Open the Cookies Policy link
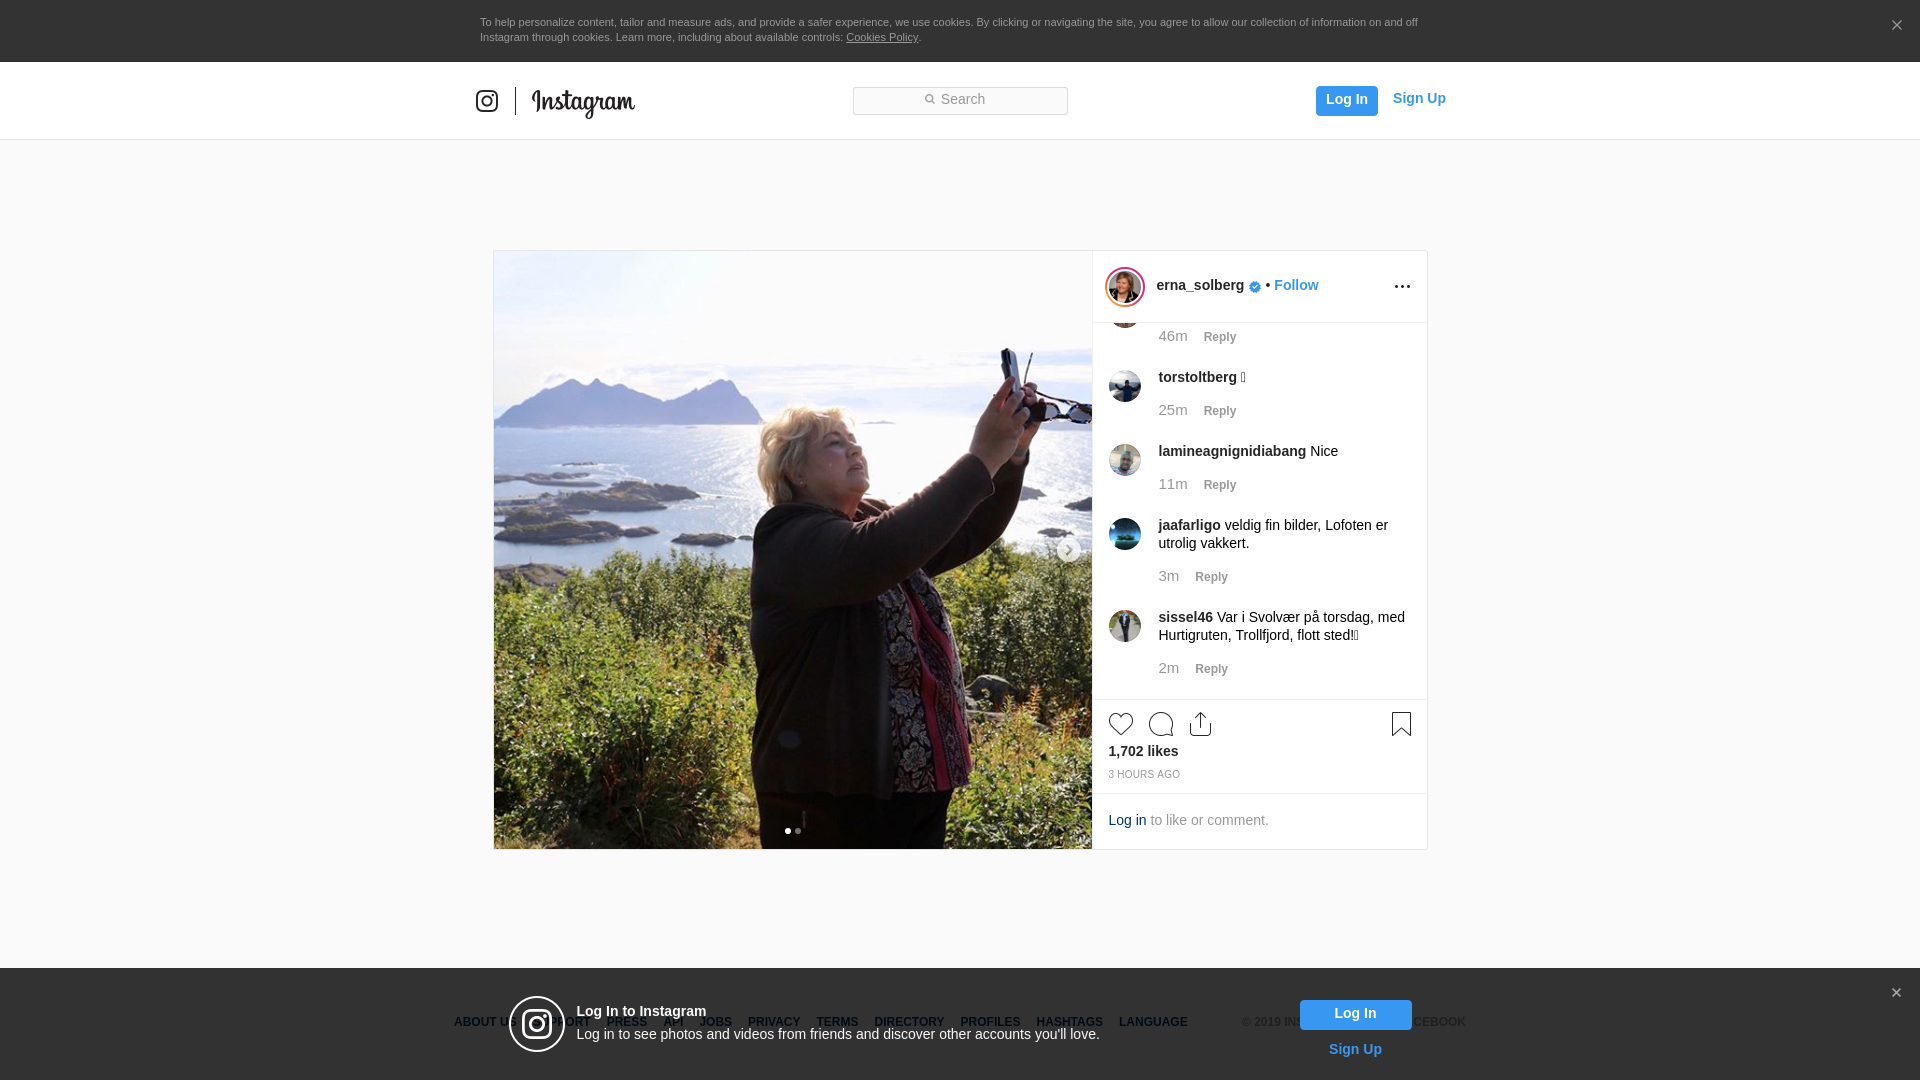Image resolution: width=1920 pixels, height=1080 pixels. pyautogui.click(x=881, y=37)
